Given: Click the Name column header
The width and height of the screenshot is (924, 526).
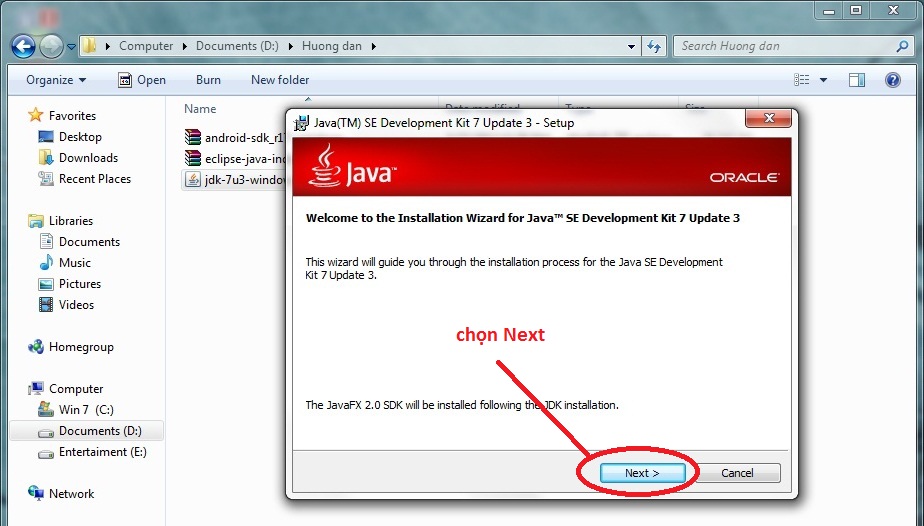Looking at the screenshot, I should pyautogui.click(x=200, y=108).
